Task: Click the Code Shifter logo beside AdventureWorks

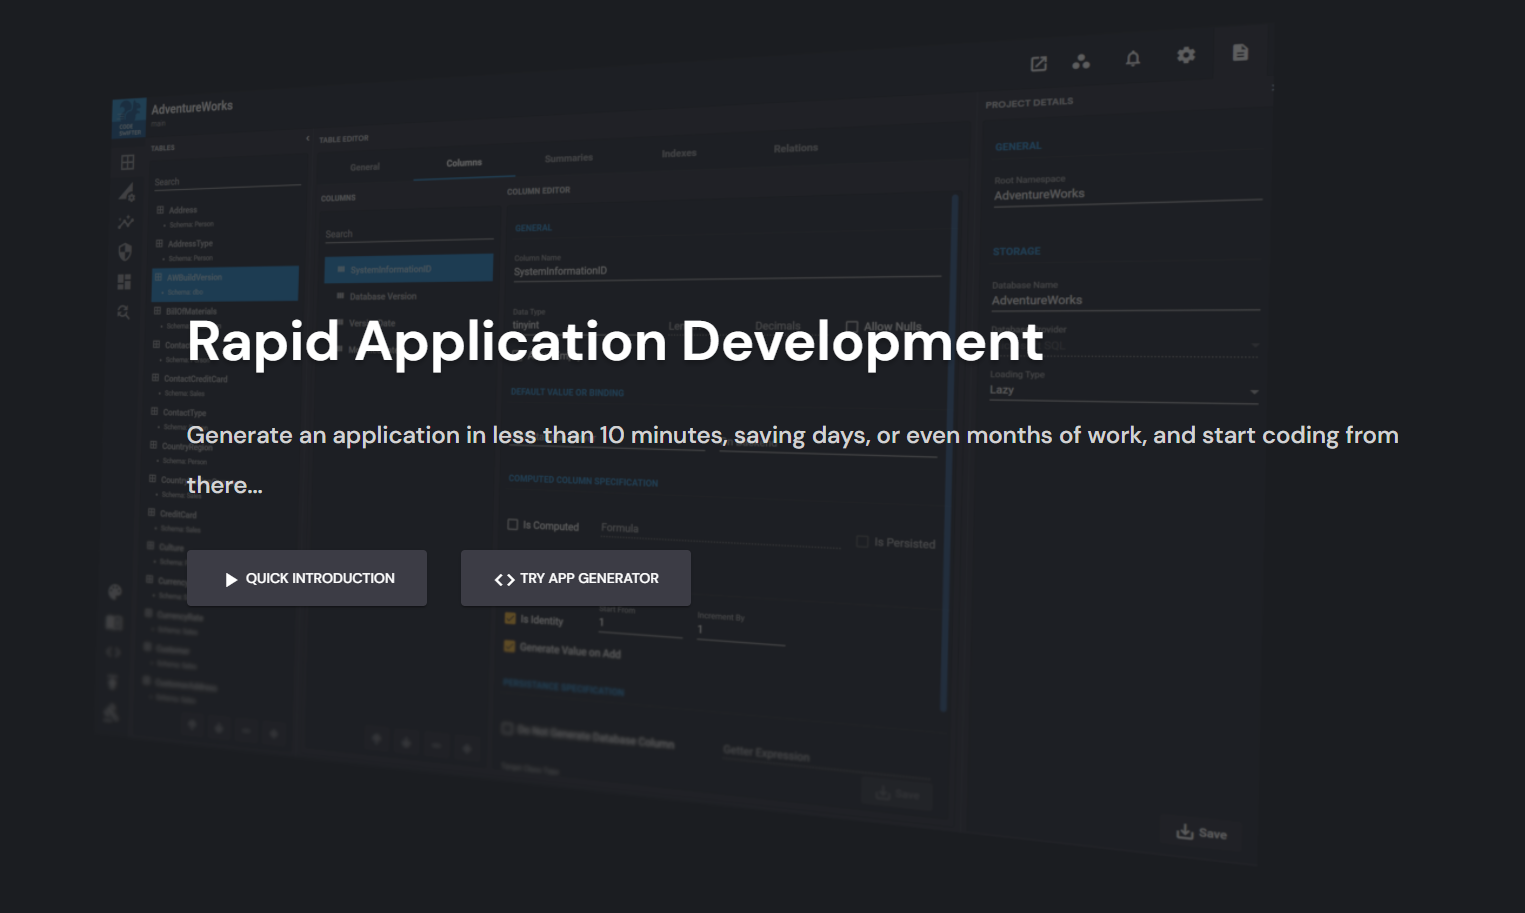Action: click(x=129, y=117)
